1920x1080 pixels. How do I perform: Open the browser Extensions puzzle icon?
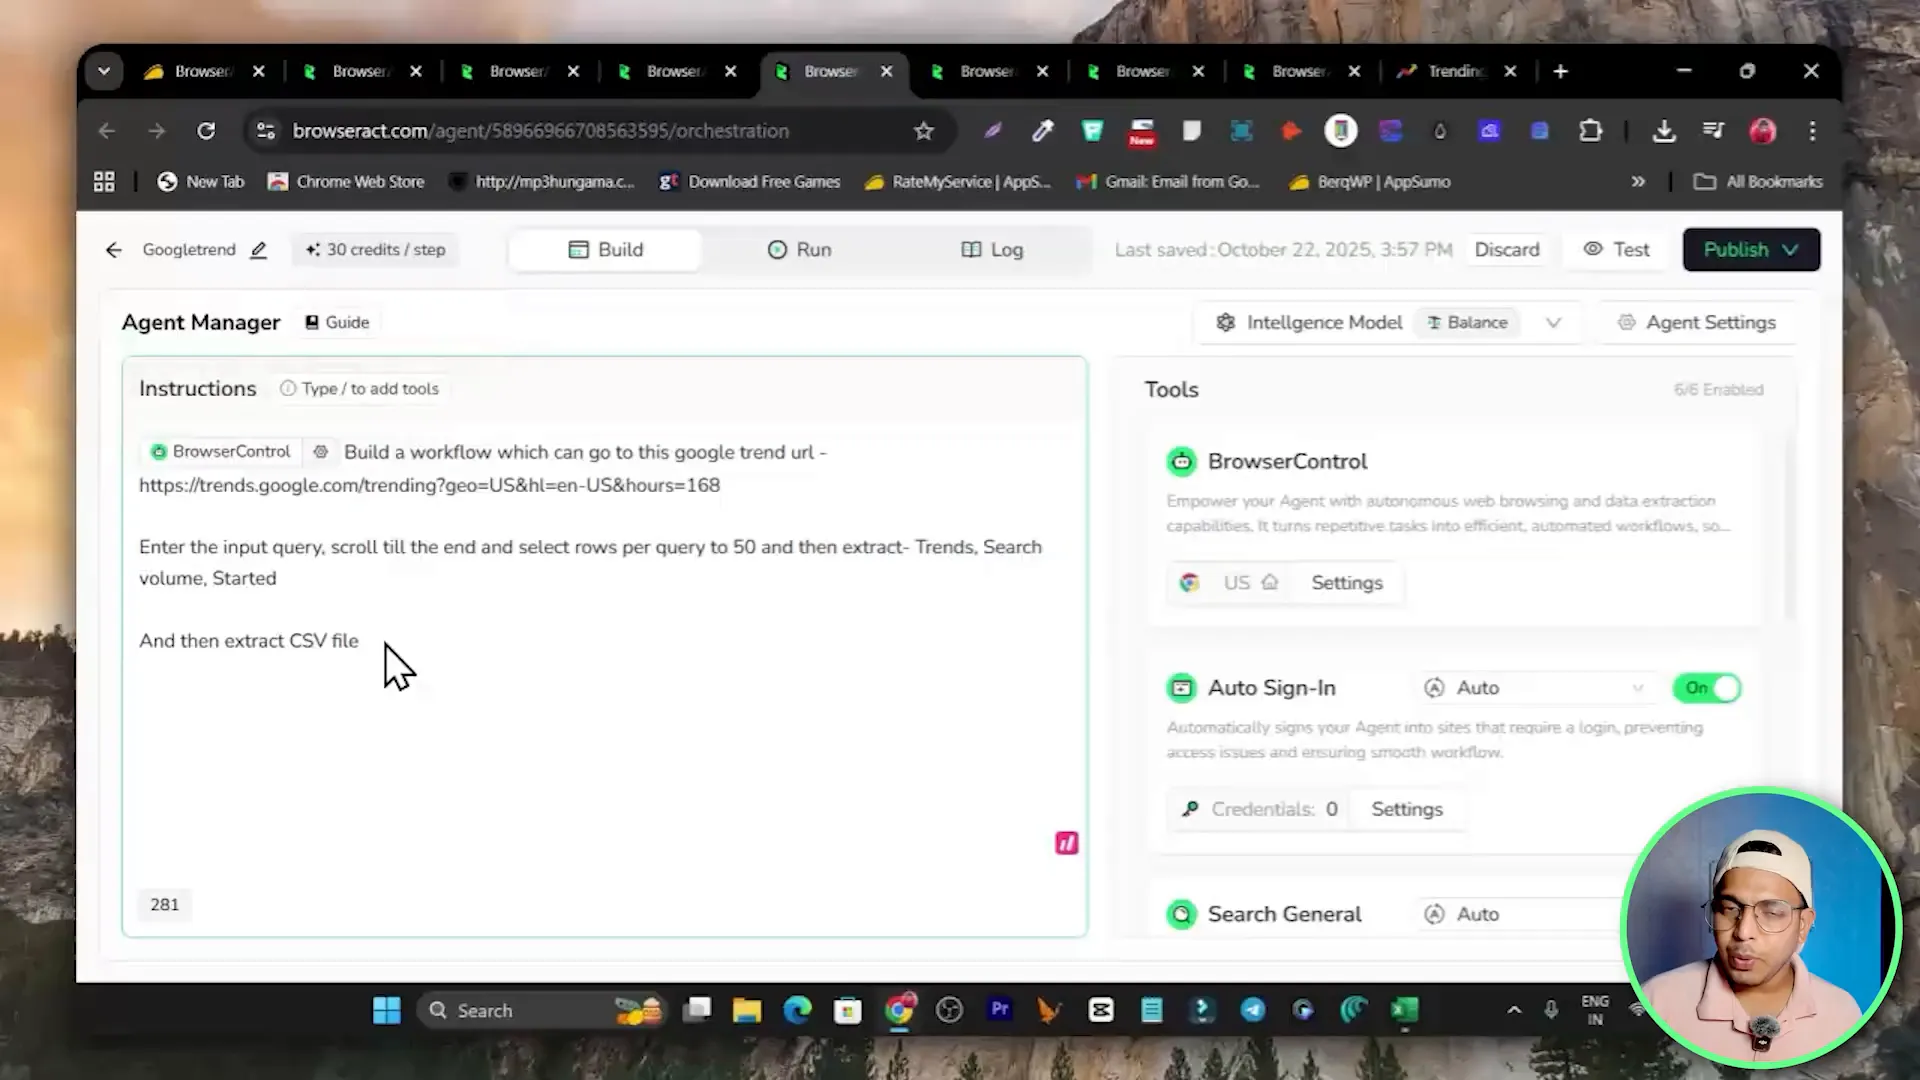coord(1590,131)
